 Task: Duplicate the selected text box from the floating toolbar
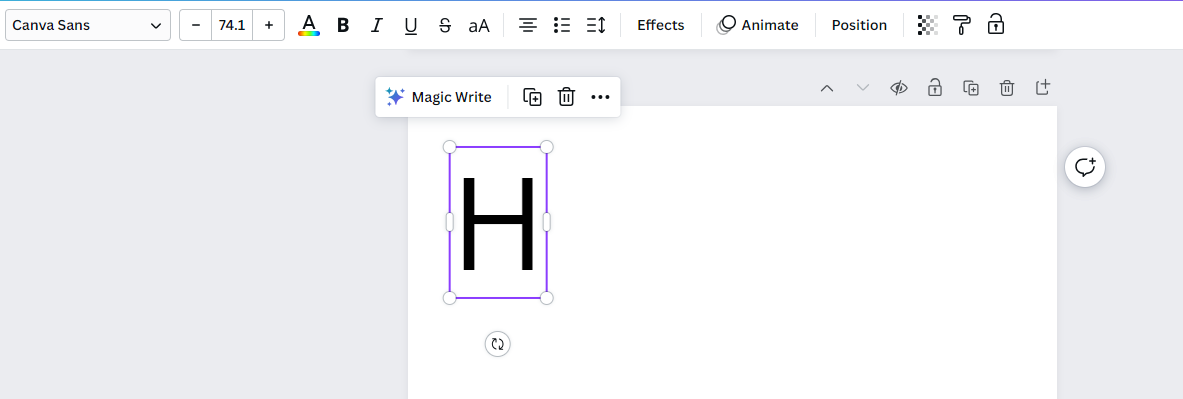click(x=533, y=97)
